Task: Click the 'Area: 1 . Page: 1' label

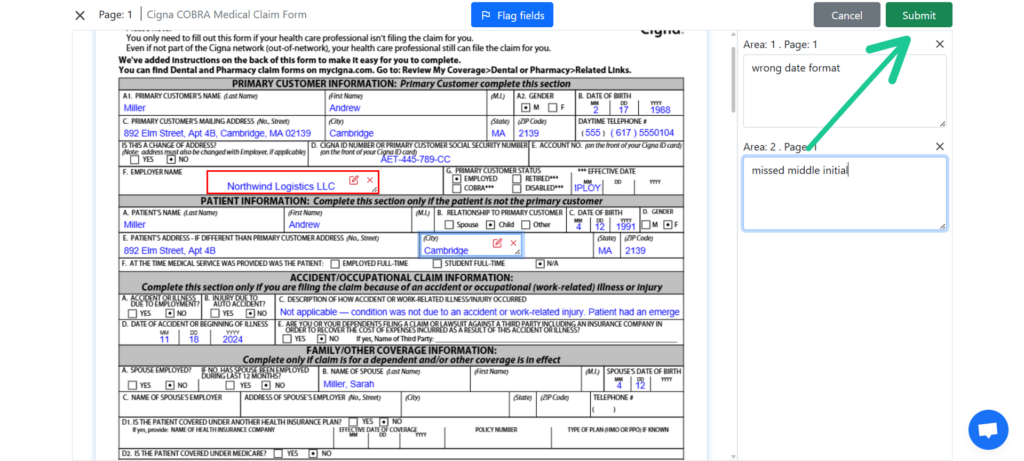Action: [x=780, y=44]
